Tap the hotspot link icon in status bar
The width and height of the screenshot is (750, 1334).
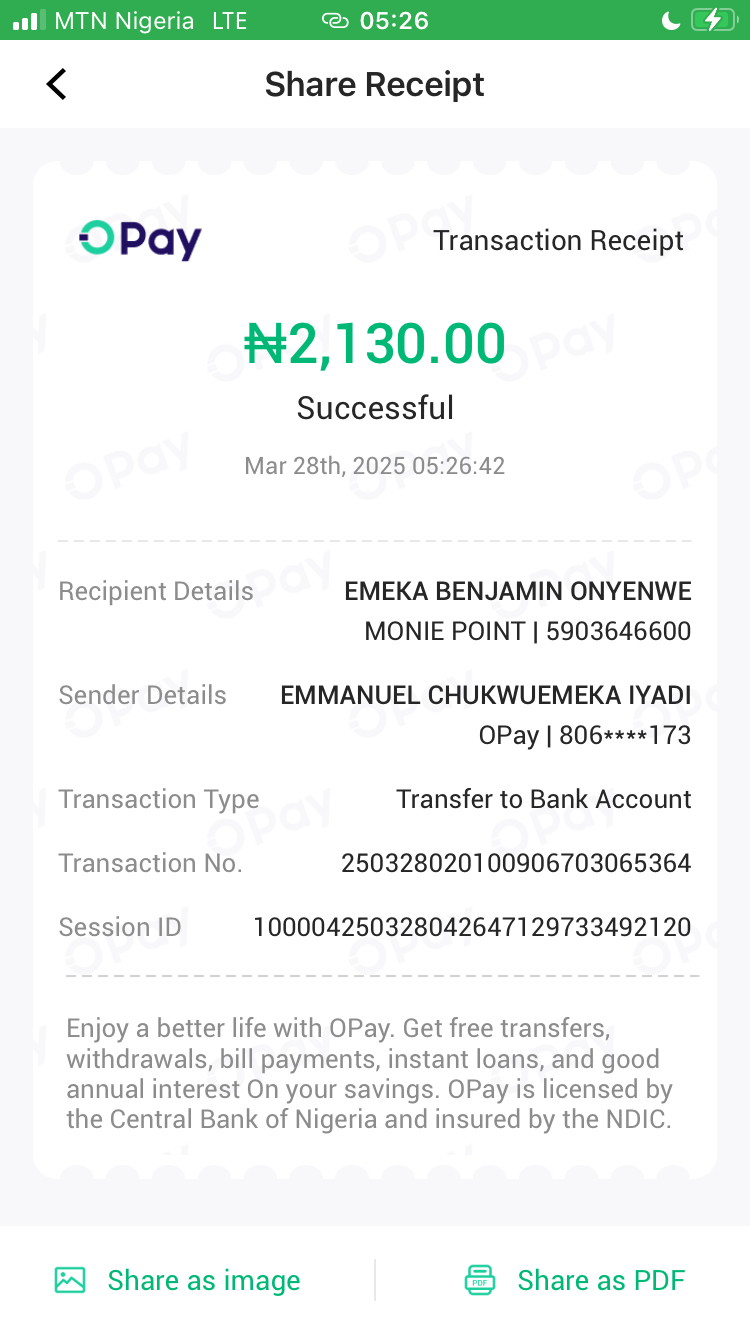point(335,21)
